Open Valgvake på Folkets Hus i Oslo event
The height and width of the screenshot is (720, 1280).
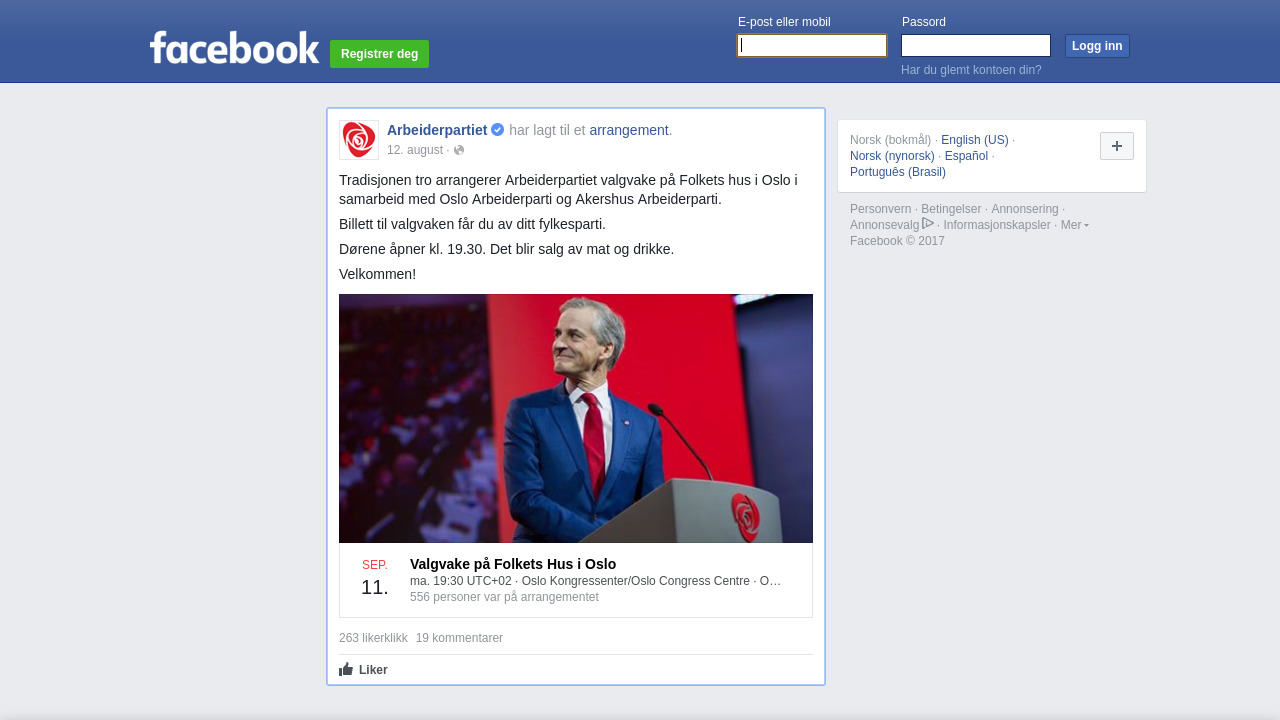pyautogui.click(x=513, y=564)
